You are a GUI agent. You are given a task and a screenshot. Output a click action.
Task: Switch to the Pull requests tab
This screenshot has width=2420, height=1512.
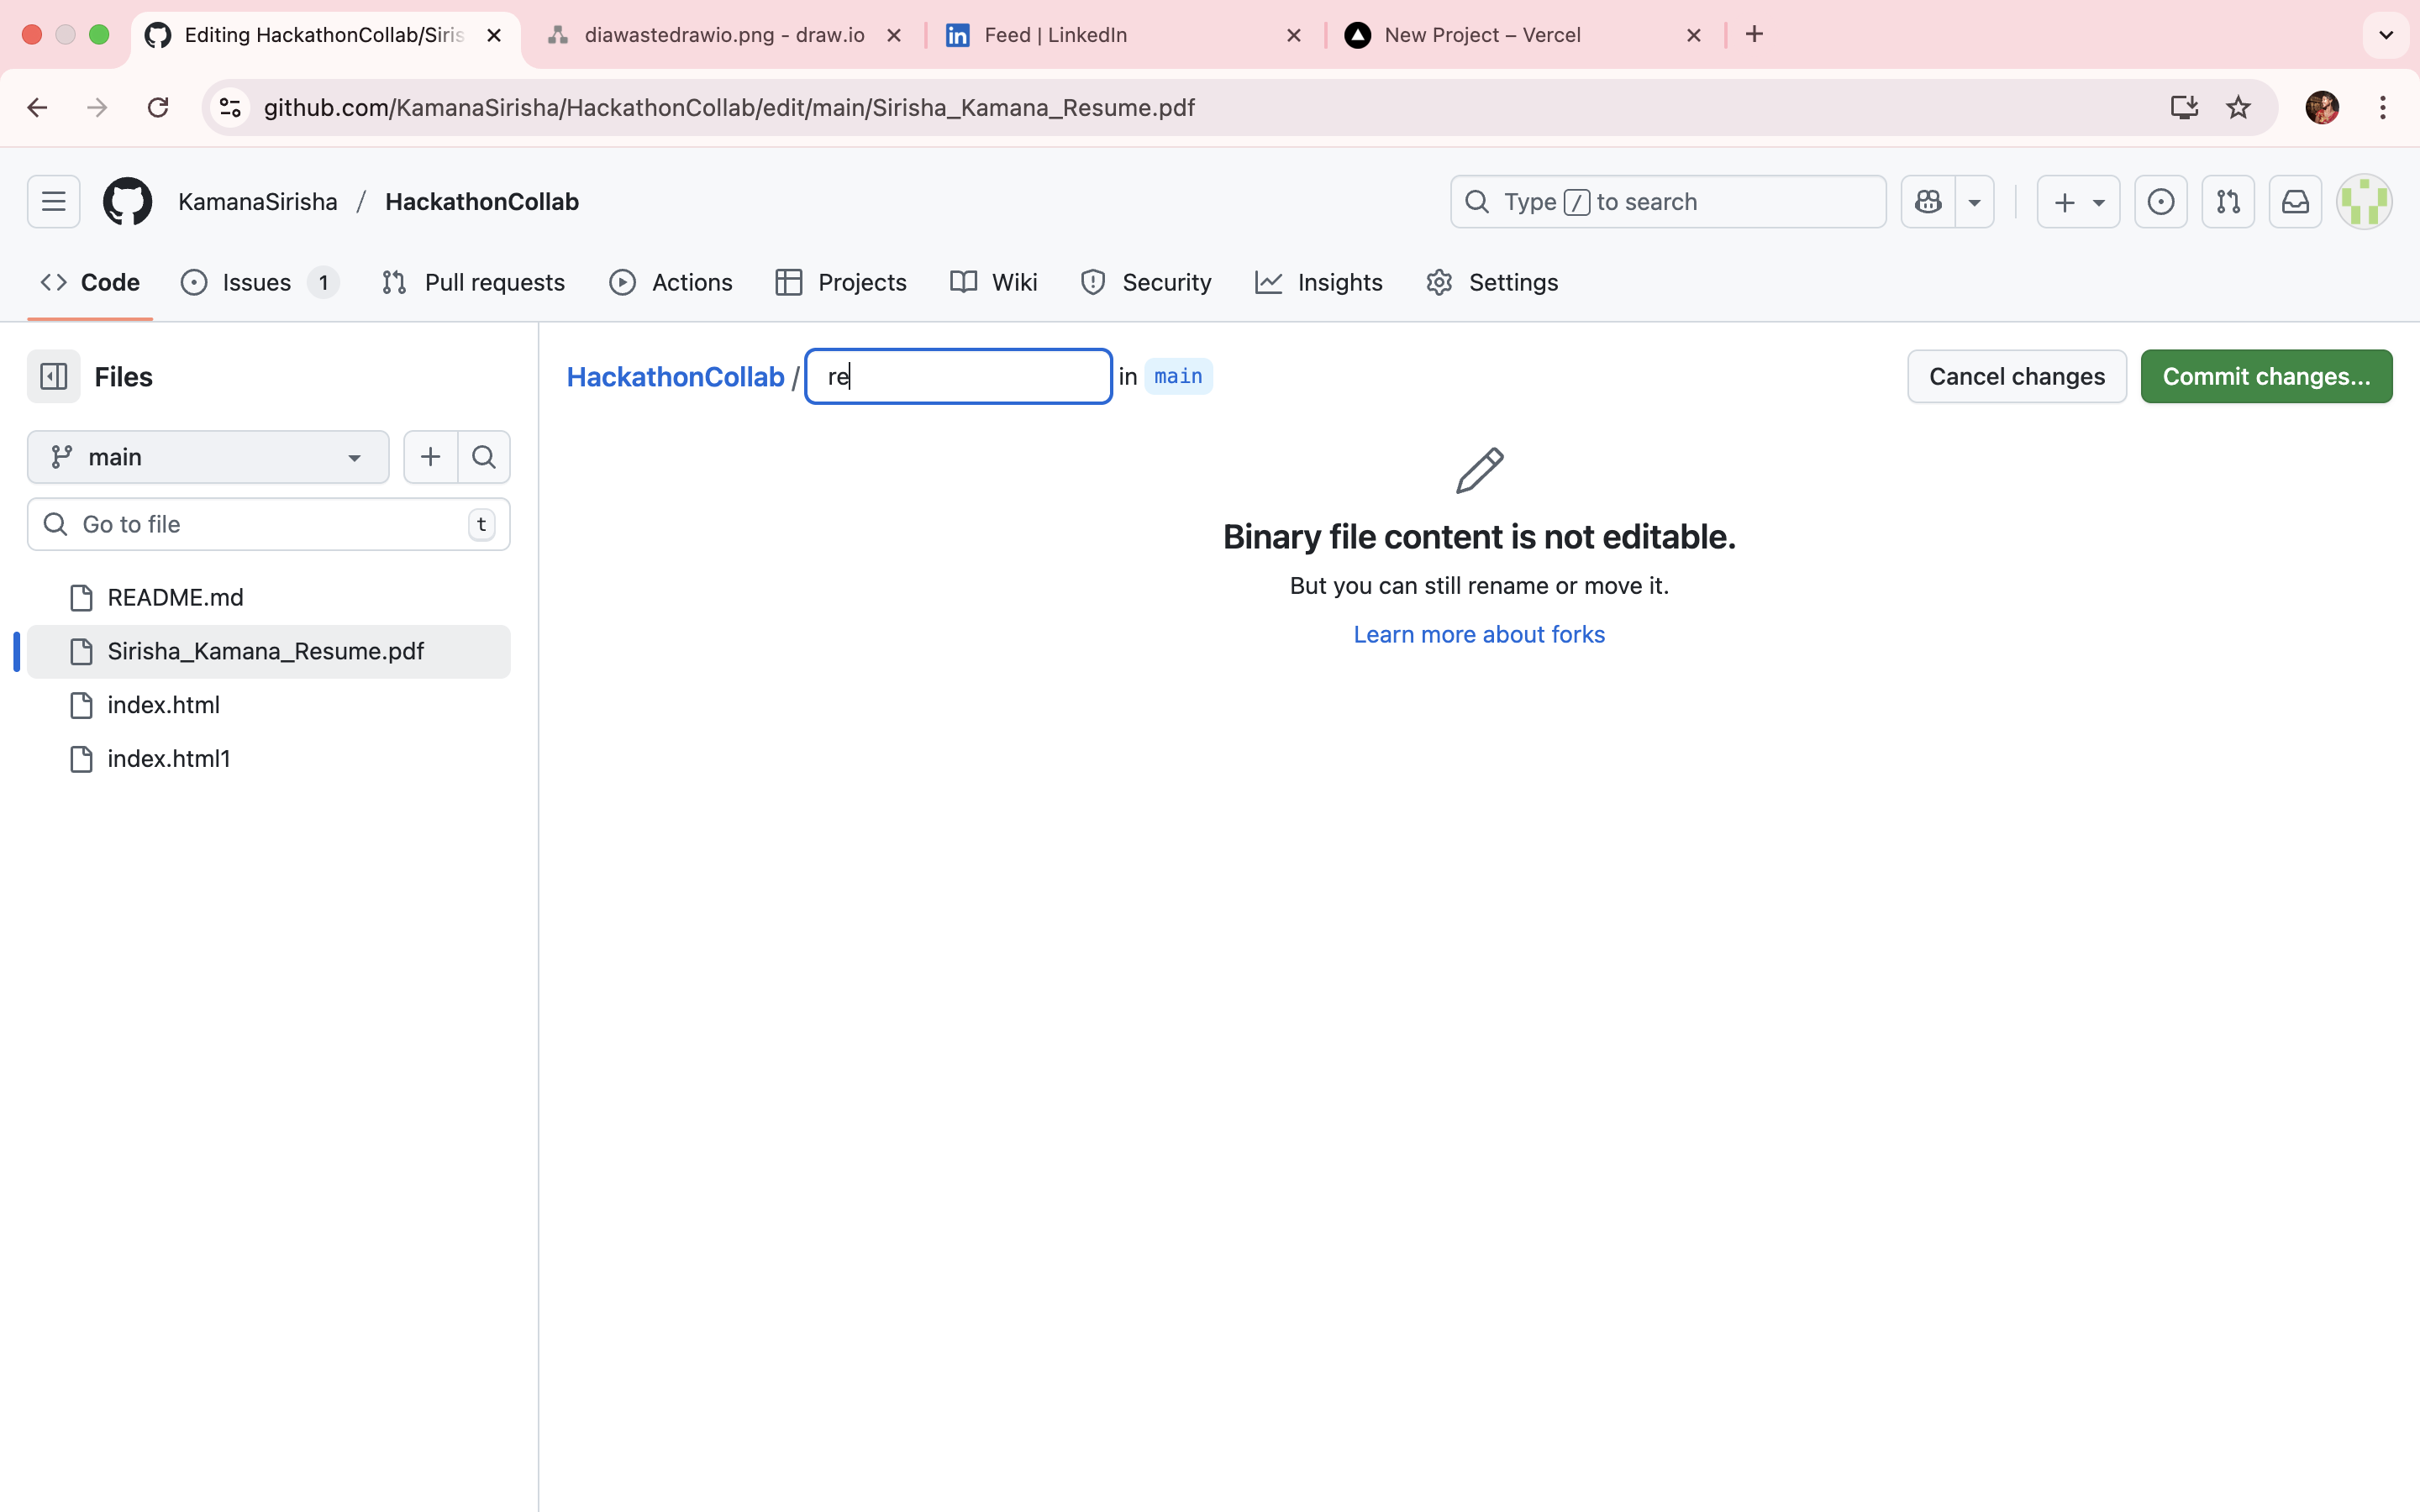(473, 283)
